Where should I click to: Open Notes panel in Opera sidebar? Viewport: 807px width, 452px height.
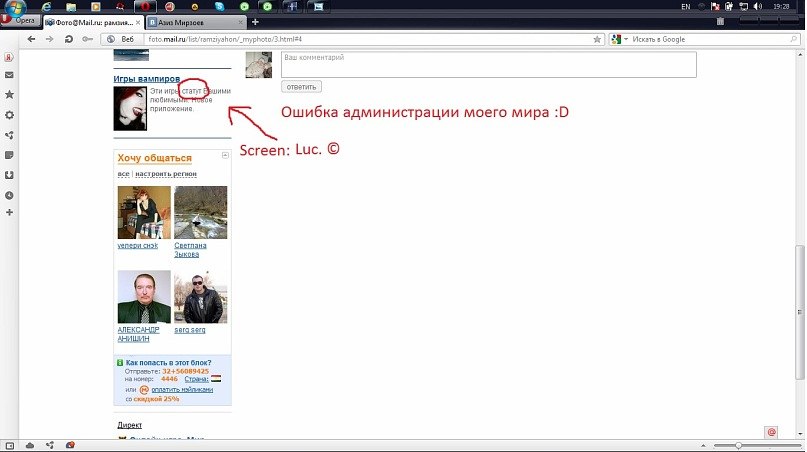click(9, 155)
